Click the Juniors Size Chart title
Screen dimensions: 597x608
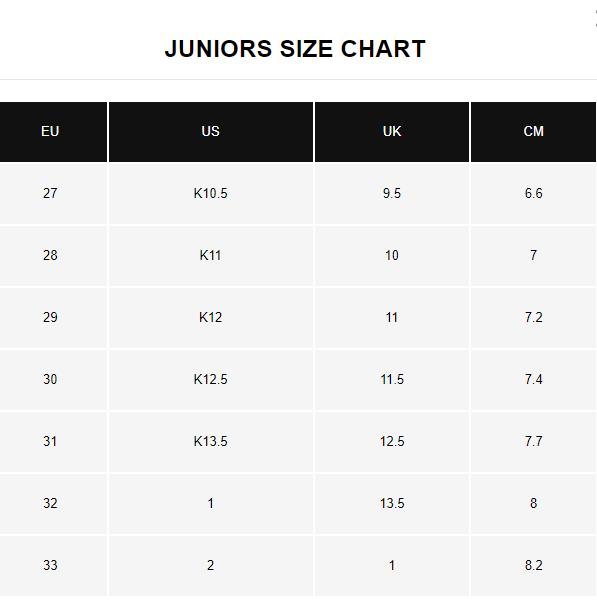[295, 49]
